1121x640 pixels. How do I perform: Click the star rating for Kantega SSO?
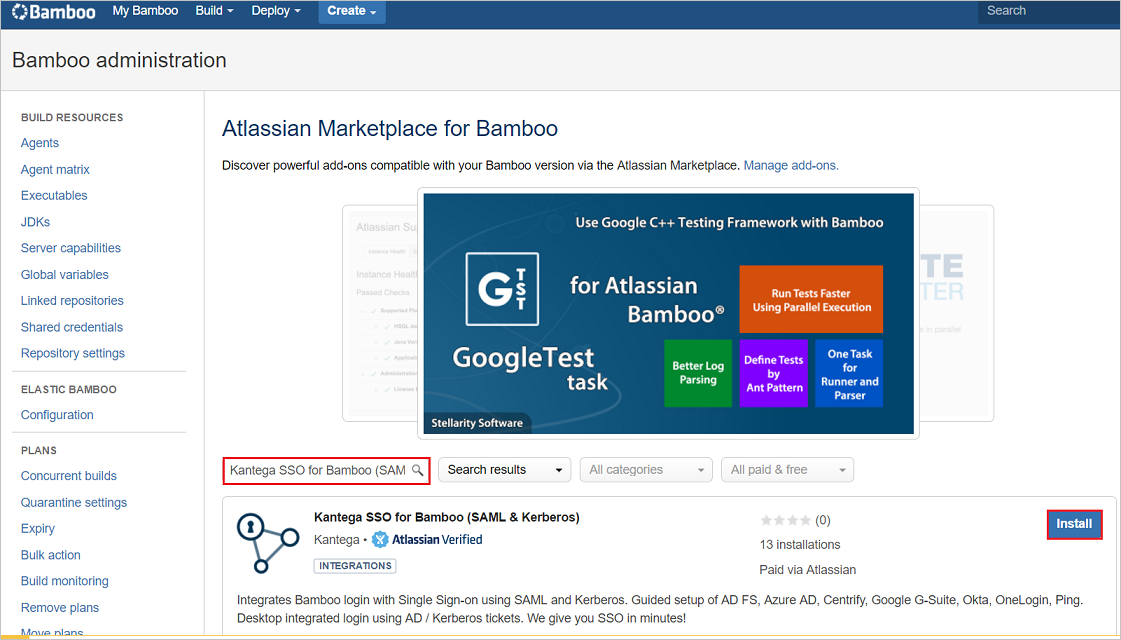[786, 520]
